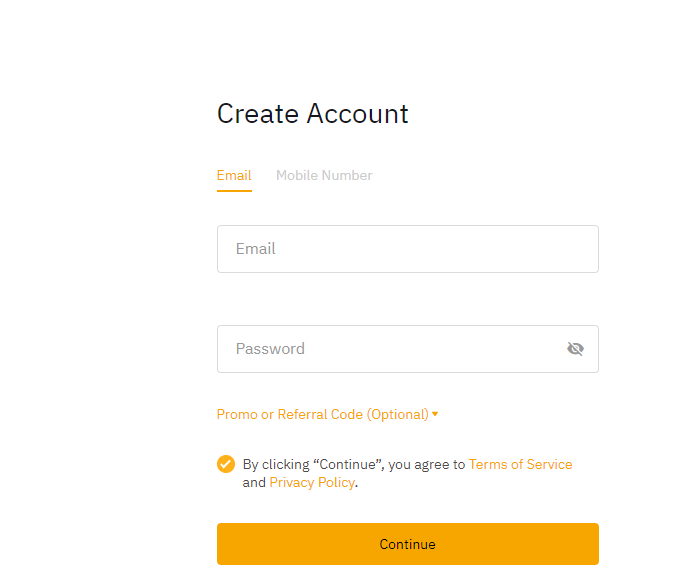The image size is (698, 583).
Task: Focus the Email input field
Action: click(408, 249)
